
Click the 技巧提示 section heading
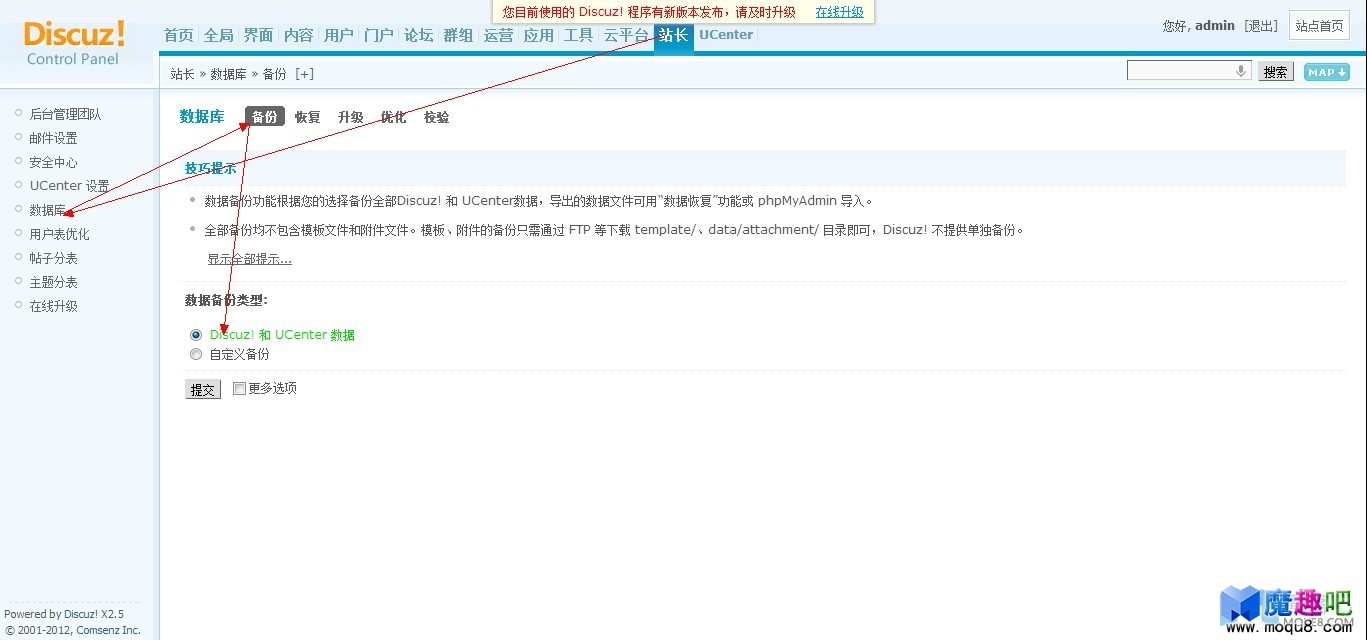coord(211,168)
